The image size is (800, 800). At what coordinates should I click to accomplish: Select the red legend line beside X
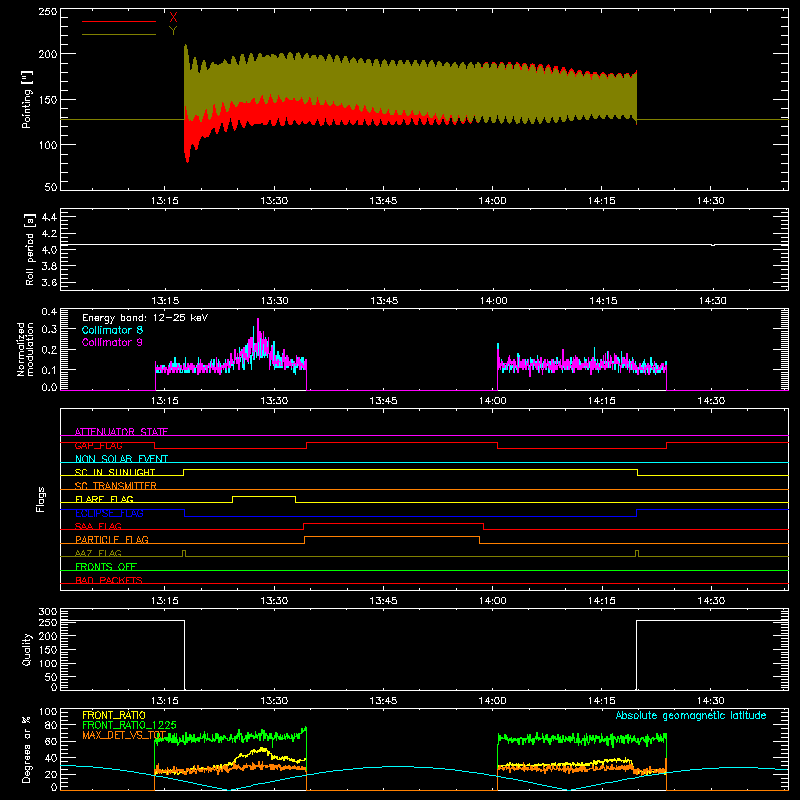click(x=119, y=21)
